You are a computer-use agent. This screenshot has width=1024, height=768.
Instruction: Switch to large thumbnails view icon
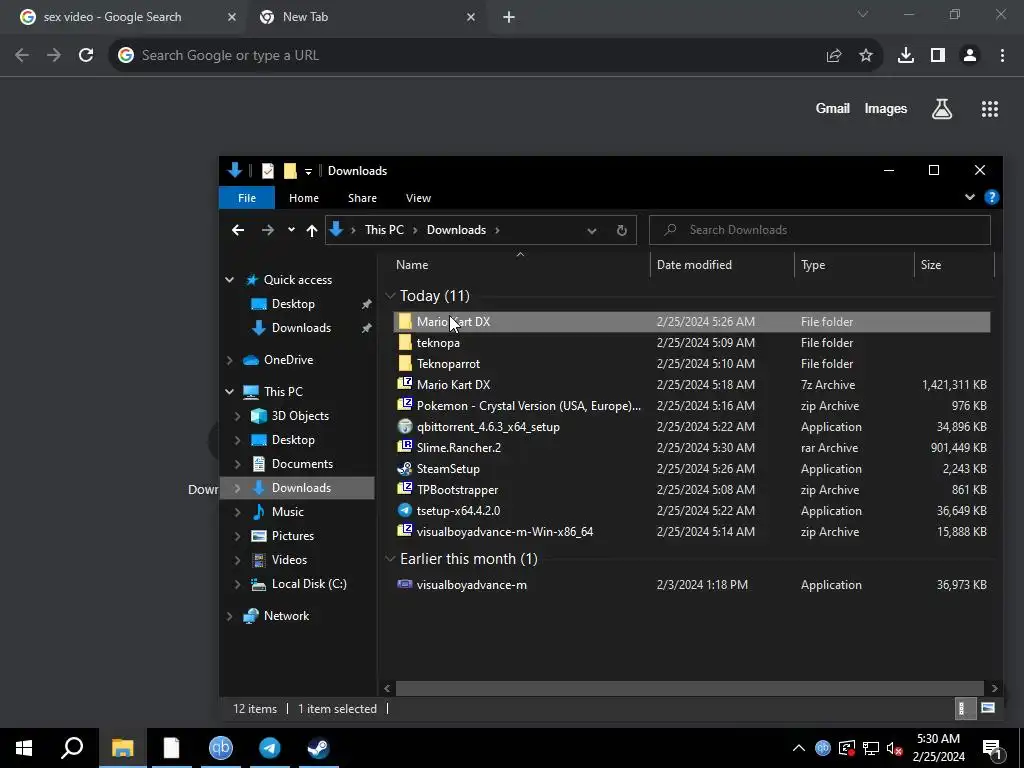click(x=988, y=709)
